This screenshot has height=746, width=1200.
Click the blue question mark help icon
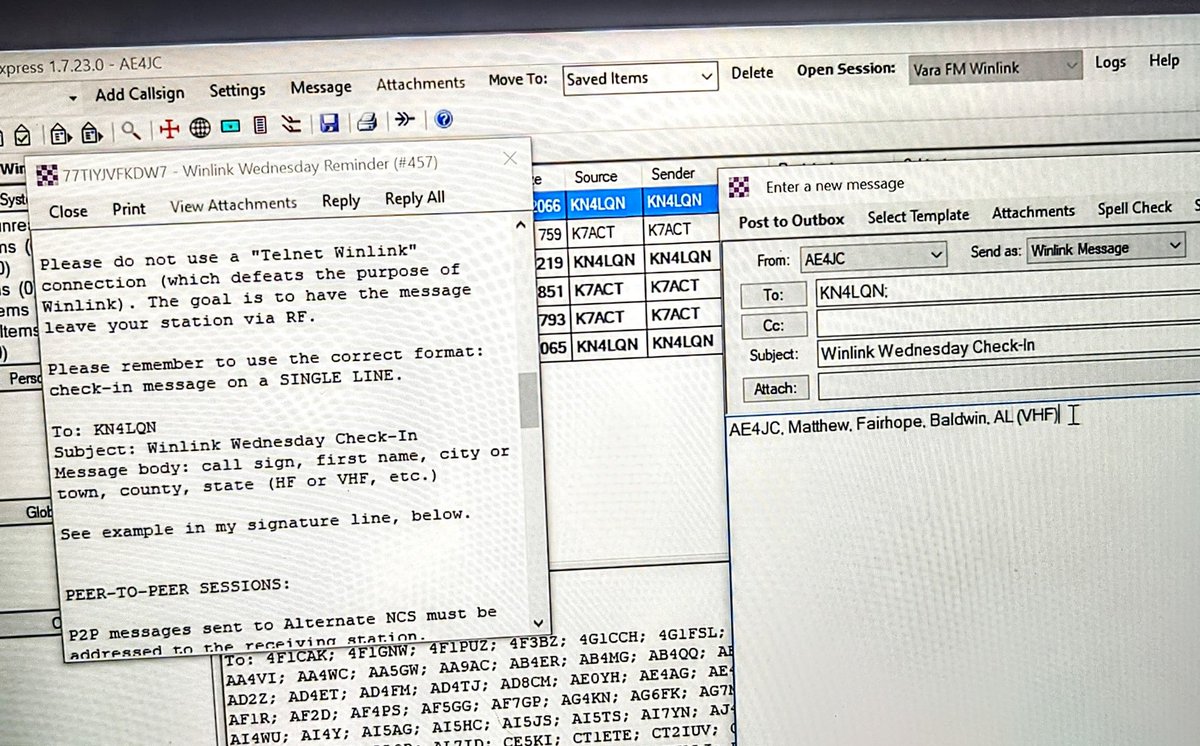(443, 119)
